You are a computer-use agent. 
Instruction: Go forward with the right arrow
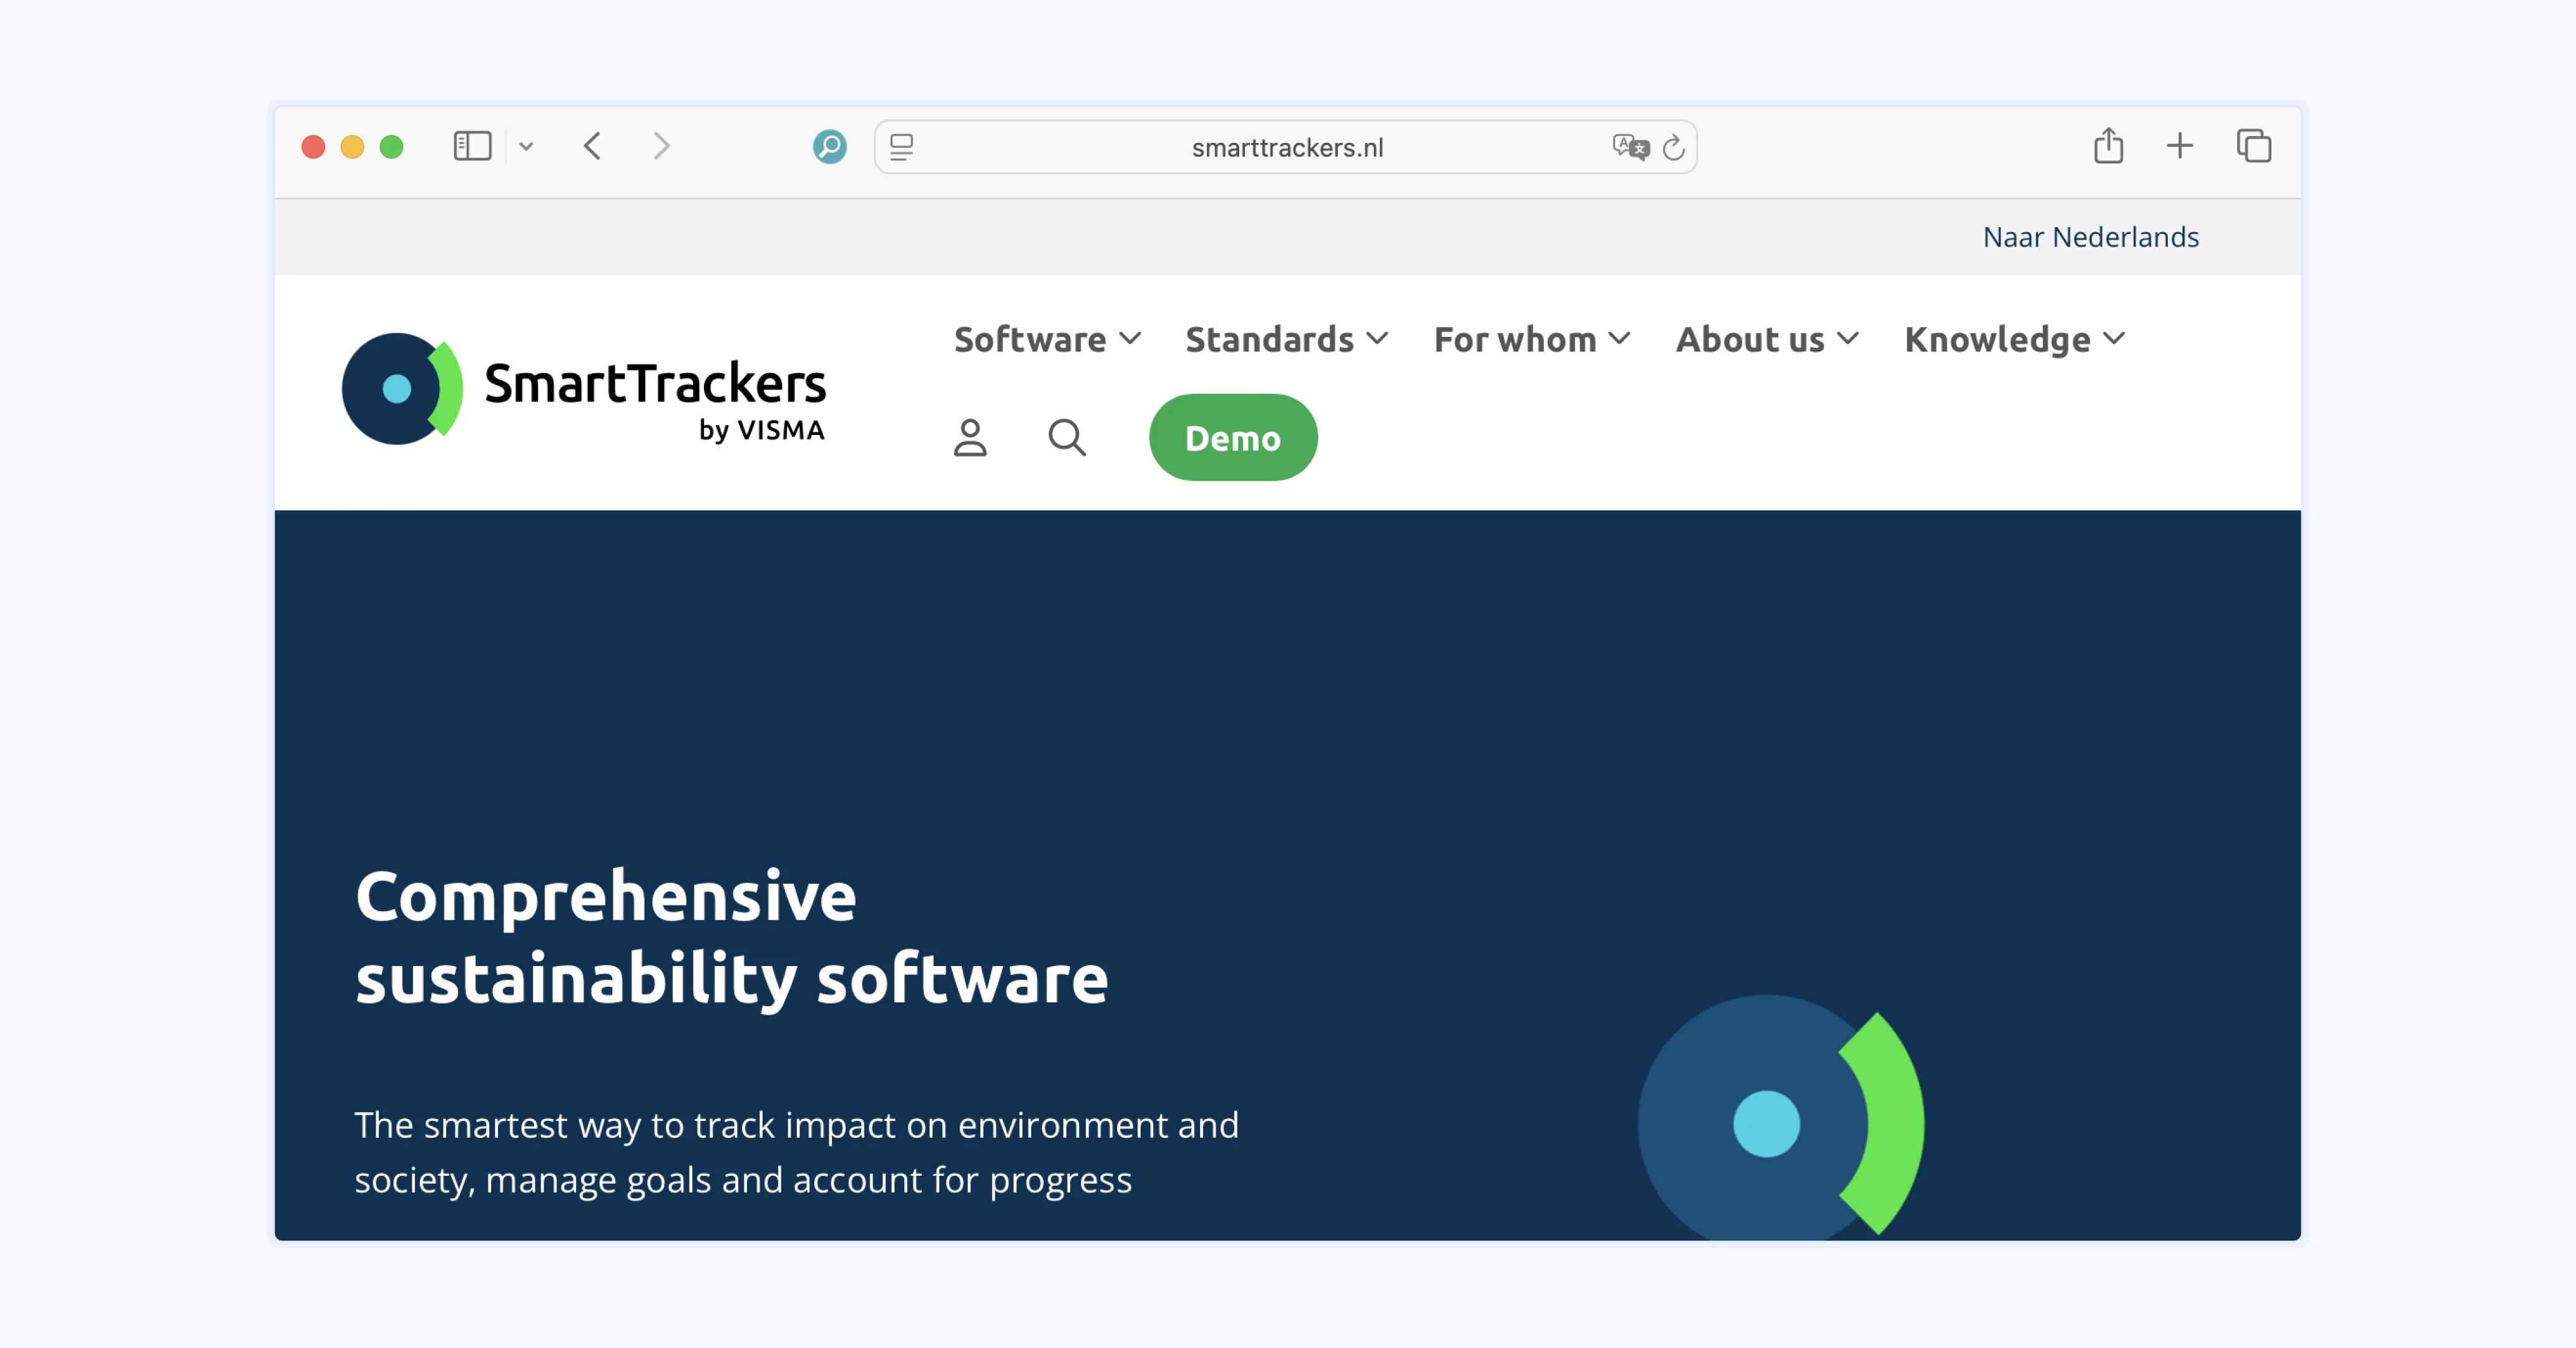[661, 147]
